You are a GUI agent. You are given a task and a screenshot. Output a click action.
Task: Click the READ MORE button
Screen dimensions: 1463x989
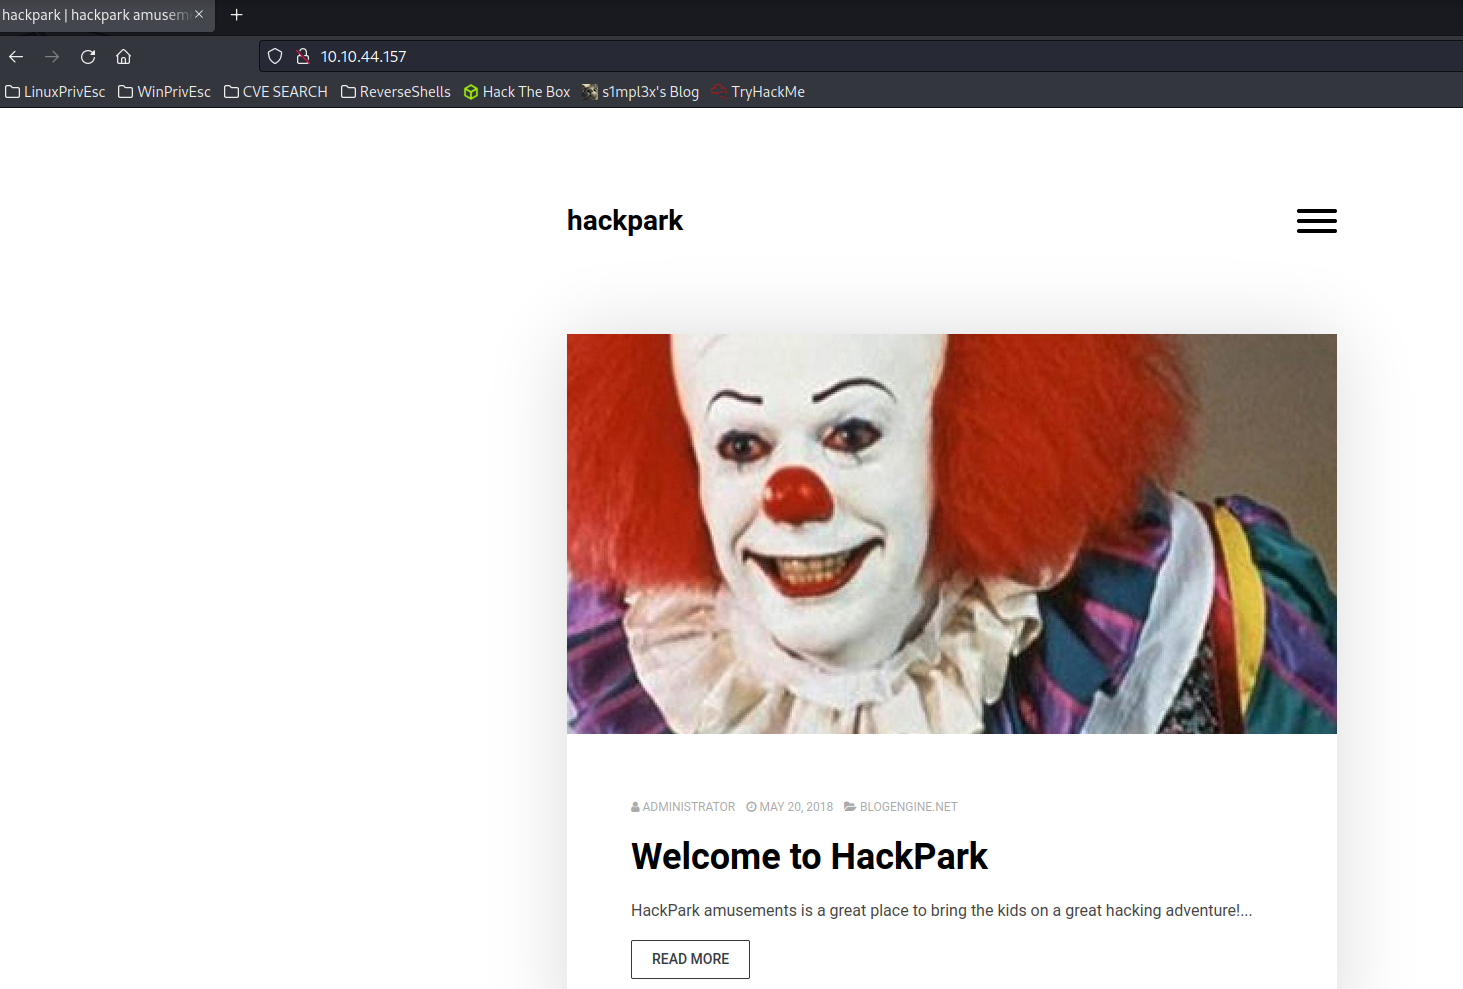(x=690, y=959)
